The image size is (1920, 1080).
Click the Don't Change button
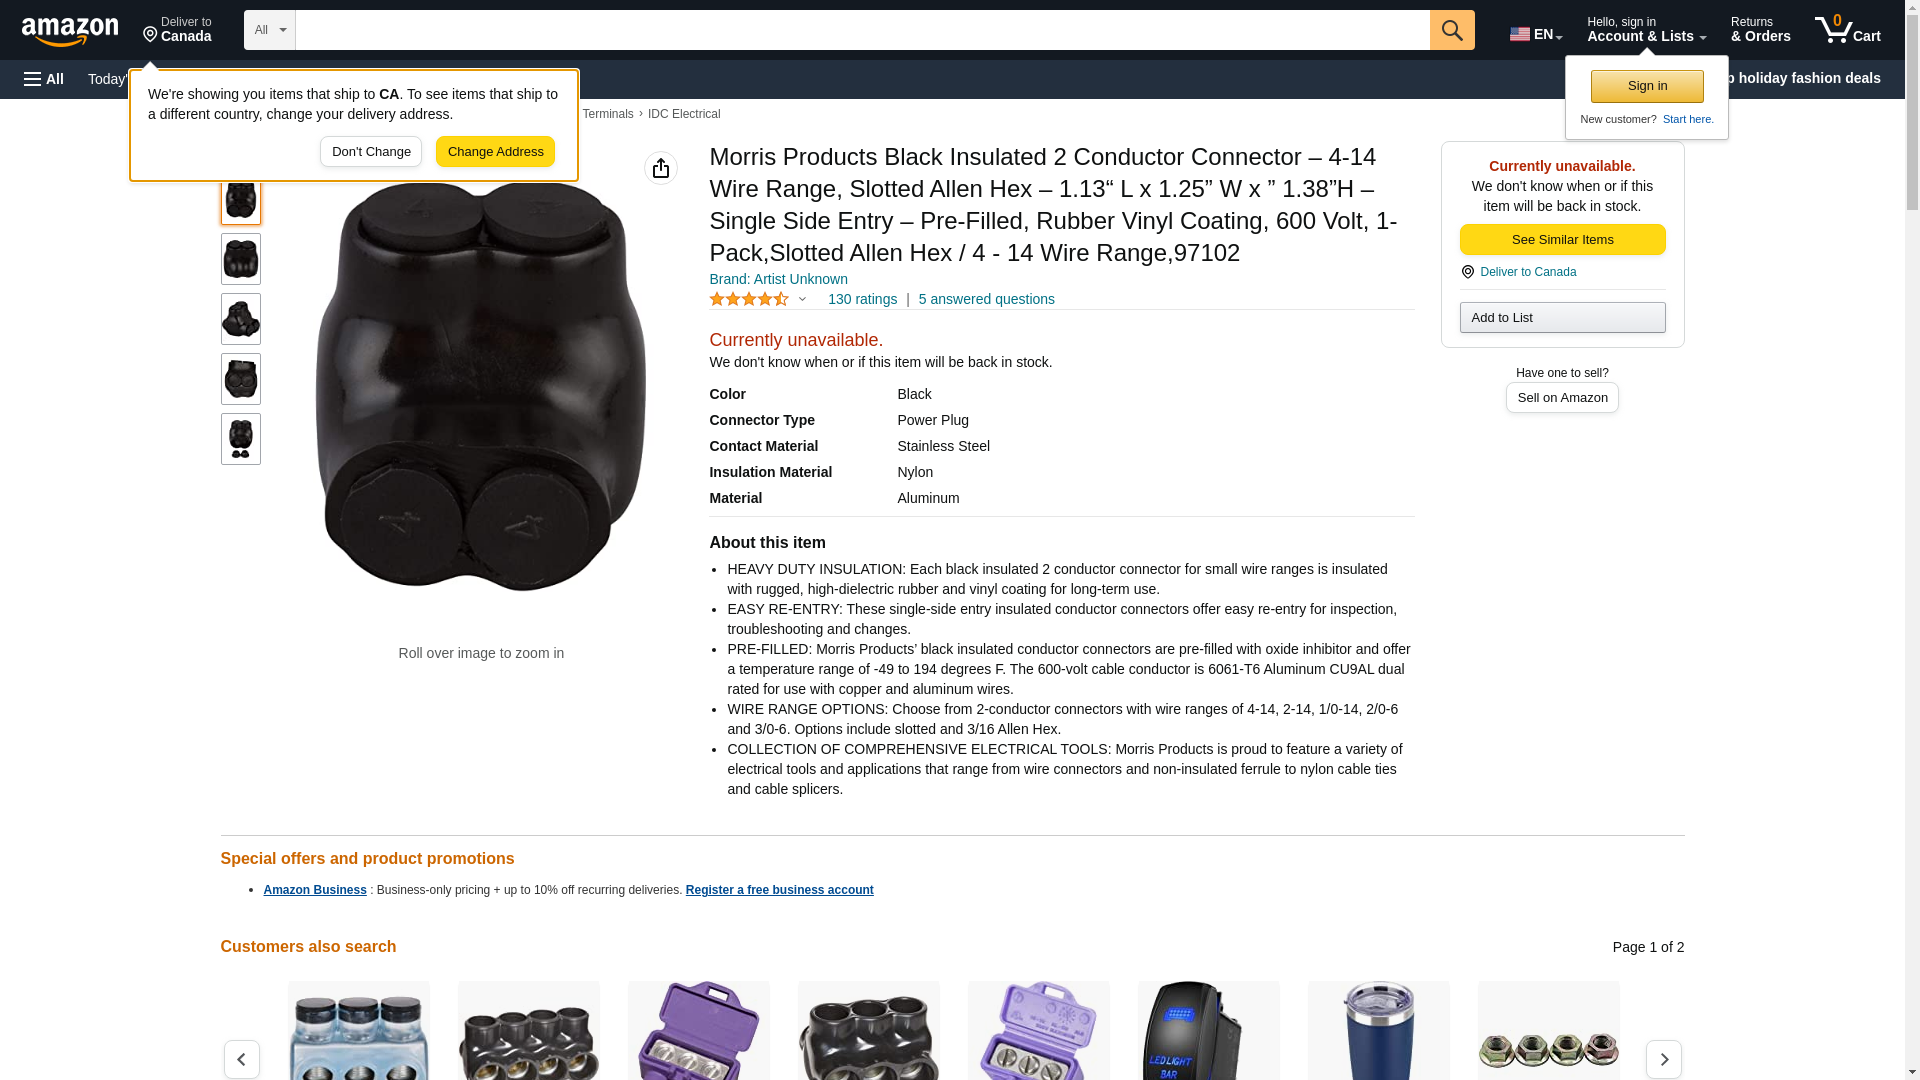[371, 152]
